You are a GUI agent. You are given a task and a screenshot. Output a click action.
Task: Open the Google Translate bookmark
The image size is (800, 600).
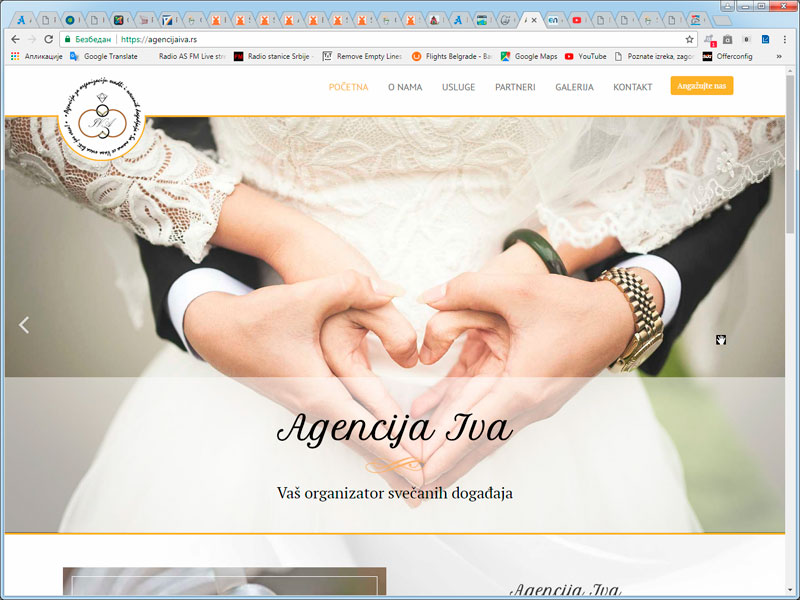pyautogui.click(x=104, y=56)
